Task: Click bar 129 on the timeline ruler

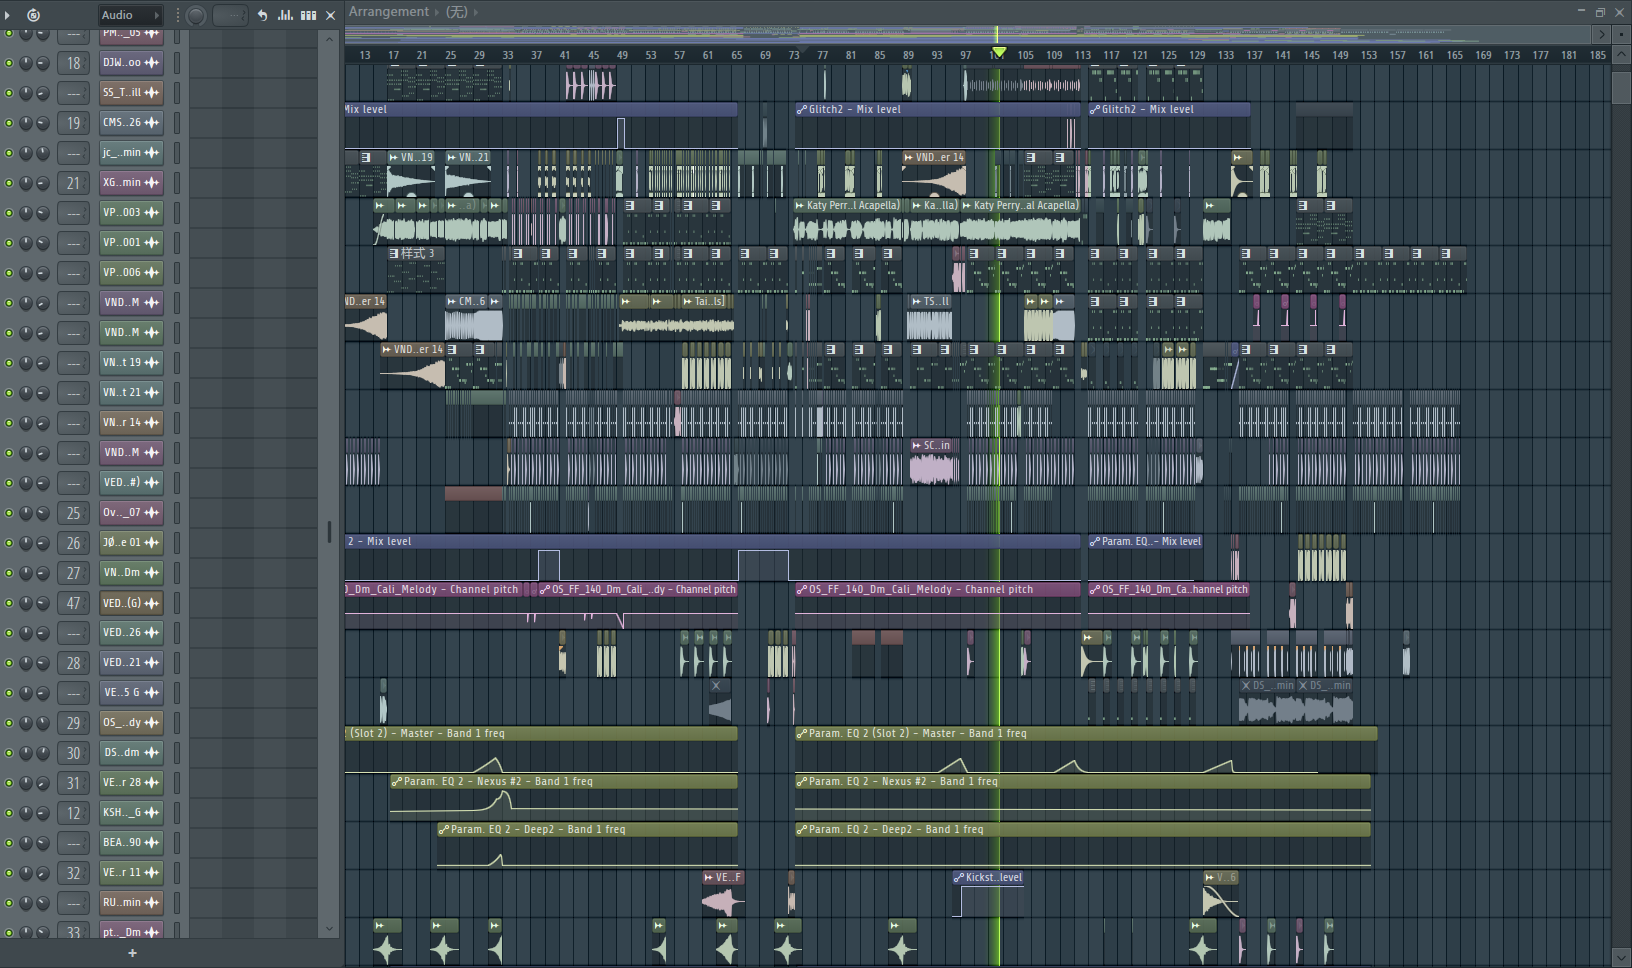Action: tap(1197, 55)
